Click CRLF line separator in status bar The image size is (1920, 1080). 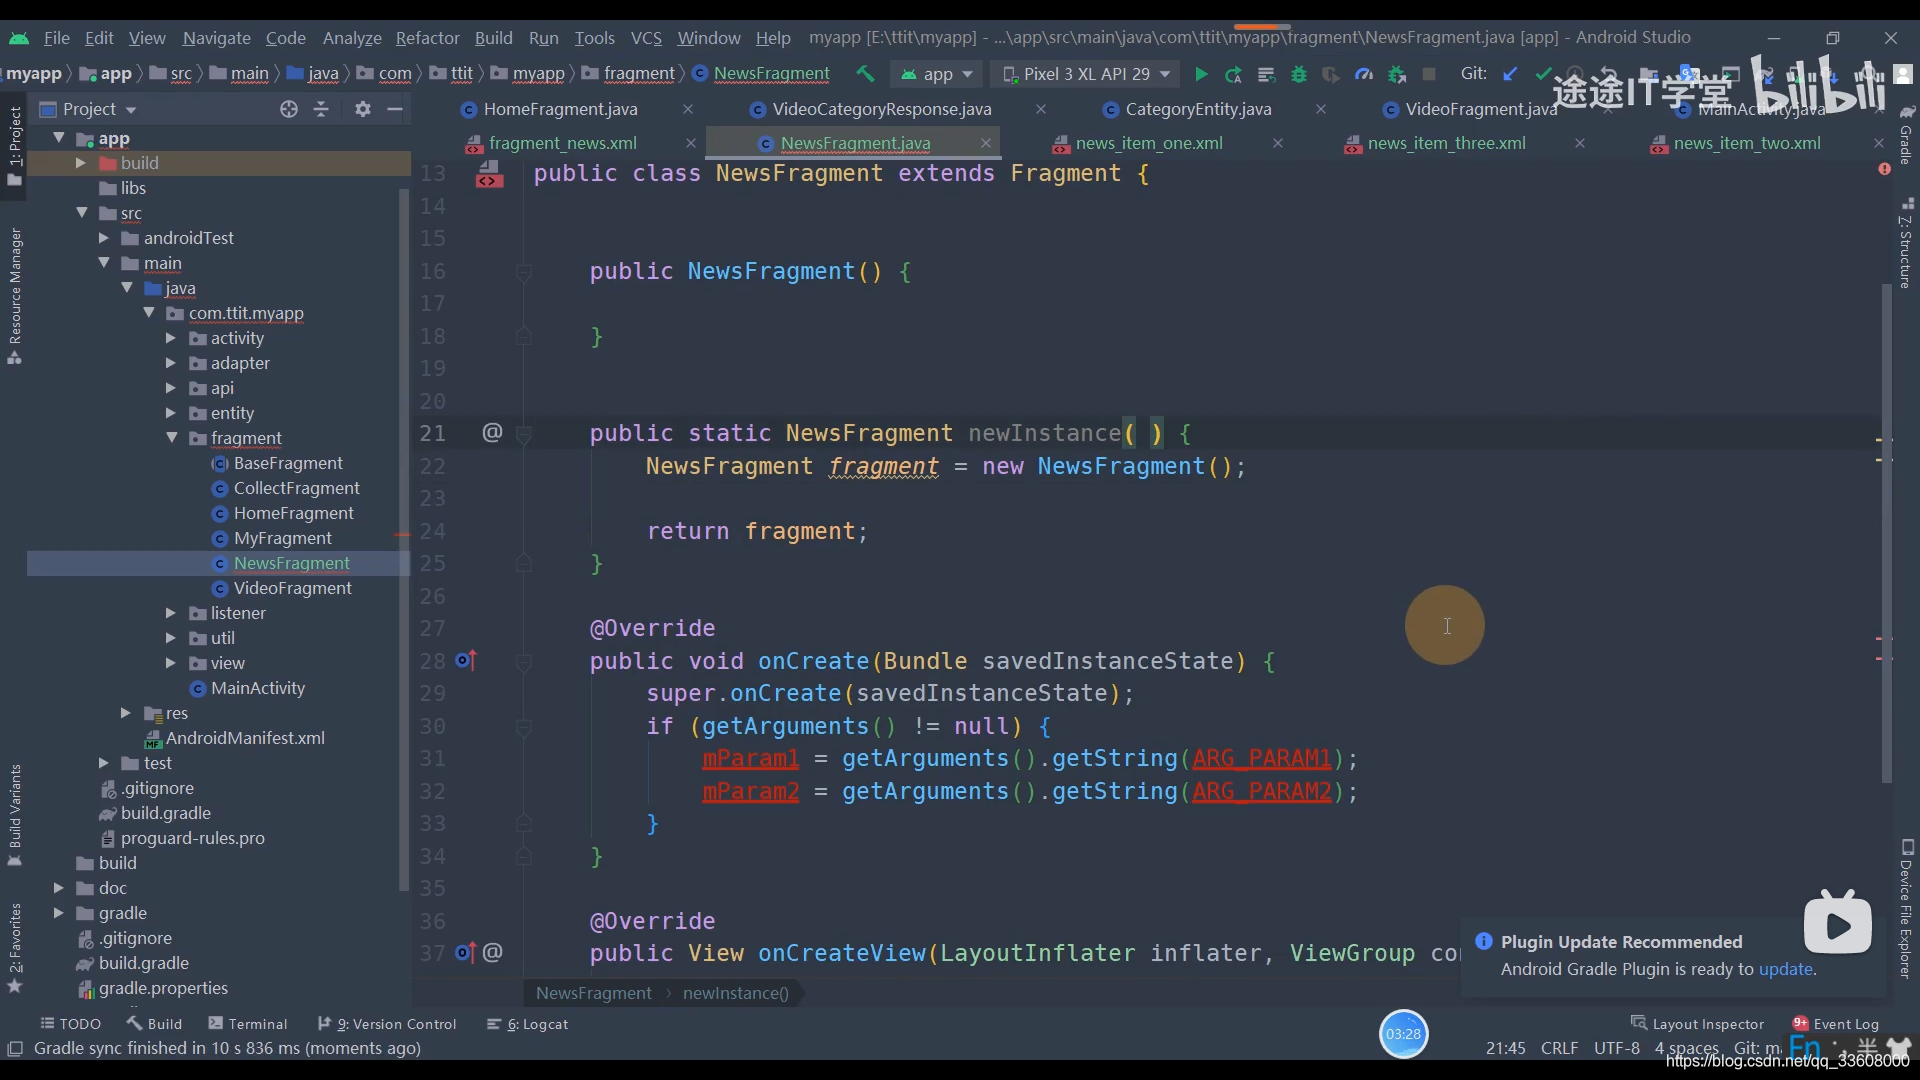pos(1559,1048)
